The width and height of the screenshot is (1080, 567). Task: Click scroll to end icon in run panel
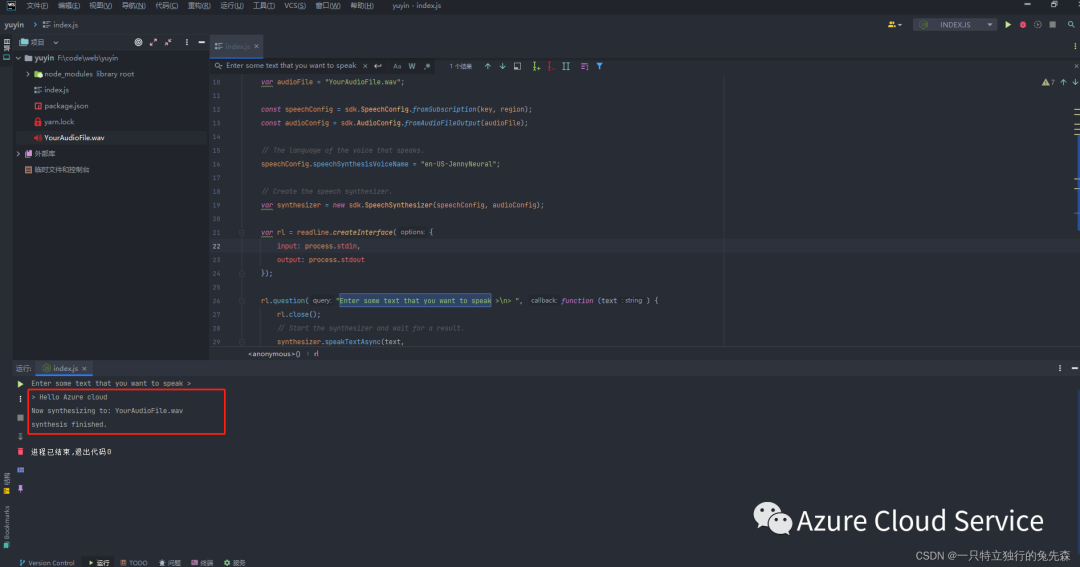point(20,435)
